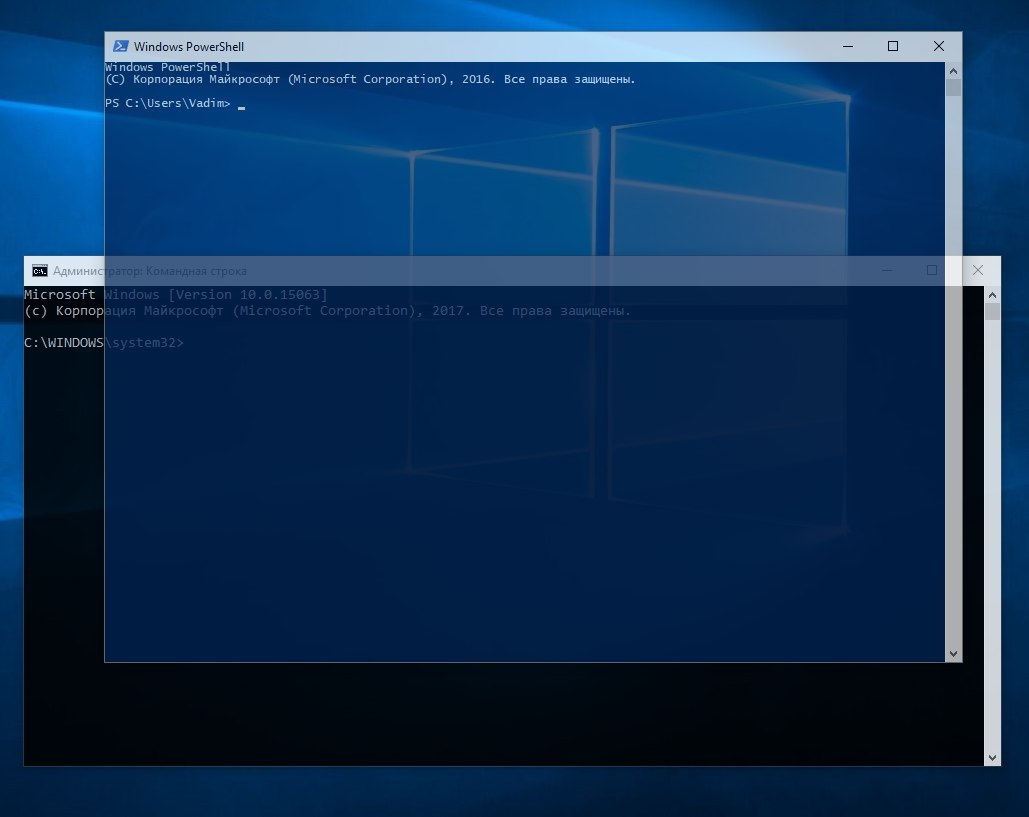Image resolution: width=1029 pixels, height=817 pixels.
Task: Minimize the Windows PowerShell window
Action: (848, 46)
